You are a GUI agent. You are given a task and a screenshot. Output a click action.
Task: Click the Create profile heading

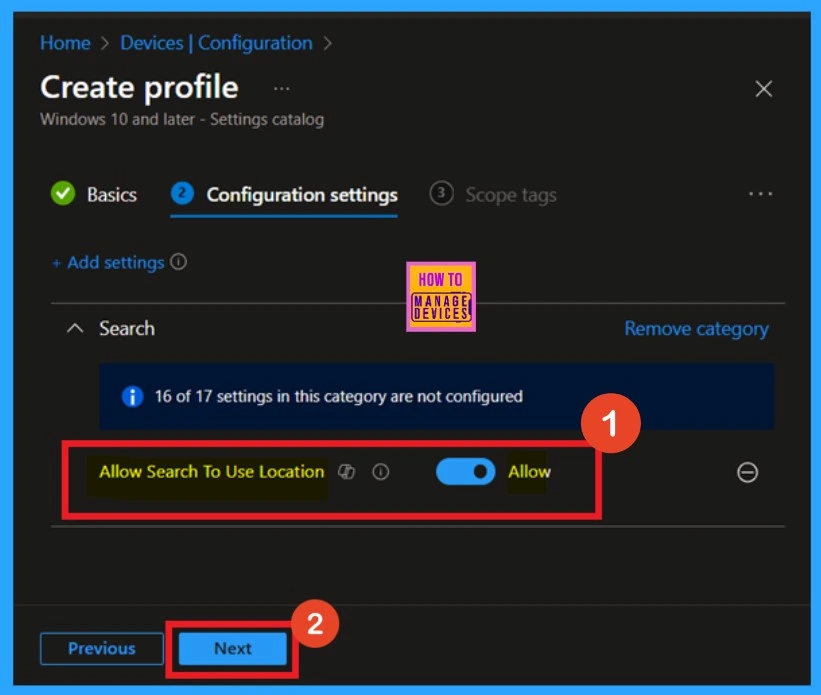pos(139,87)
